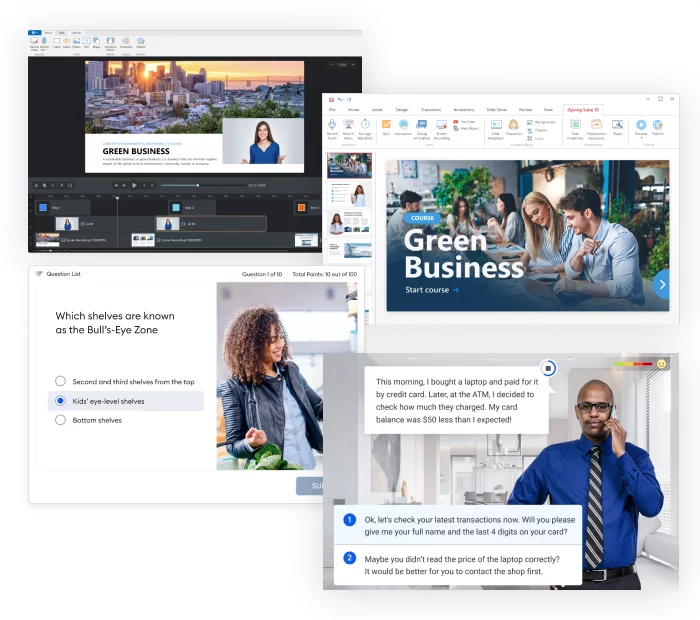Click the Text icon in the video editor toolbar
The width and height of the screenshot is (700, 620).
pos(87,42)
